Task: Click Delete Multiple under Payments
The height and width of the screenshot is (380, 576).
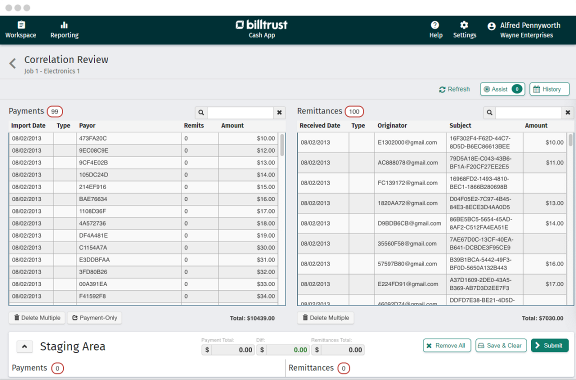Action: [x=37, y=318]
